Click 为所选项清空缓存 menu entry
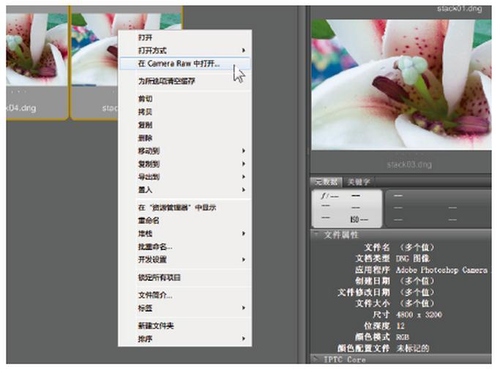Viewport: 500px width, 373px height. (185, 81)
